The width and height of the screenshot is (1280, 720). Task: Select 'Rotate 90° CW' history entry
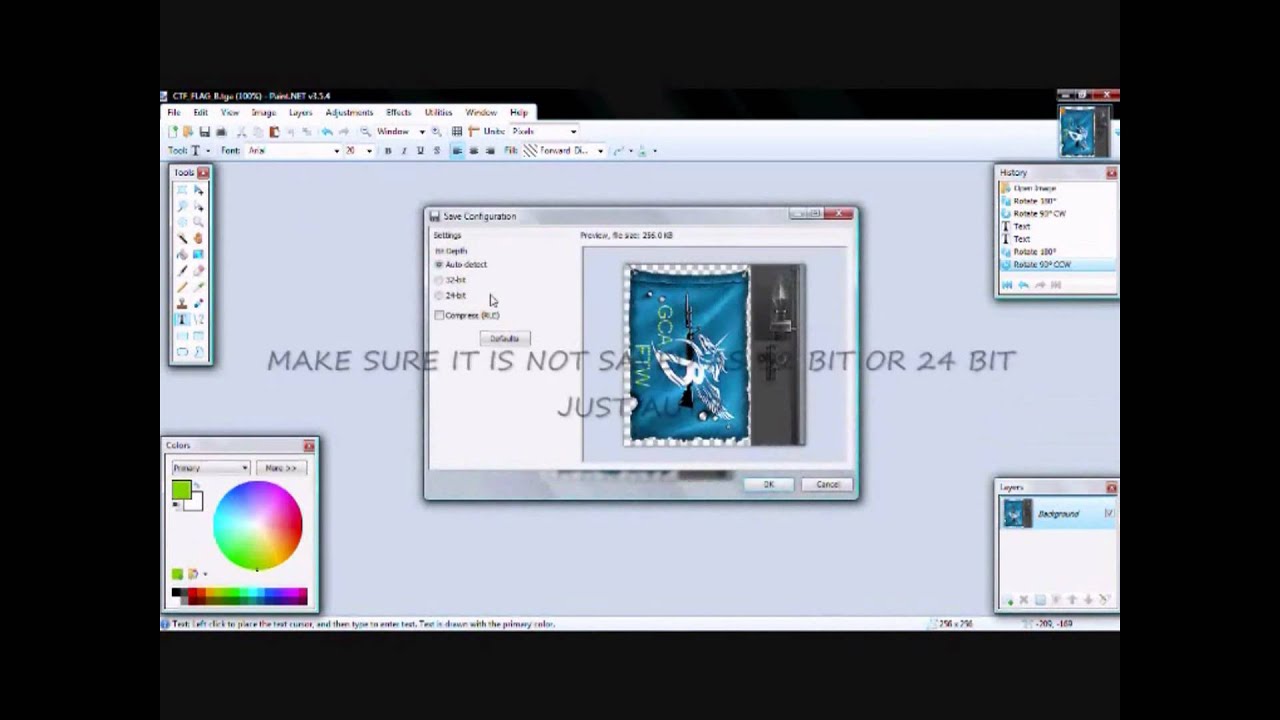tap(1039, 213)
